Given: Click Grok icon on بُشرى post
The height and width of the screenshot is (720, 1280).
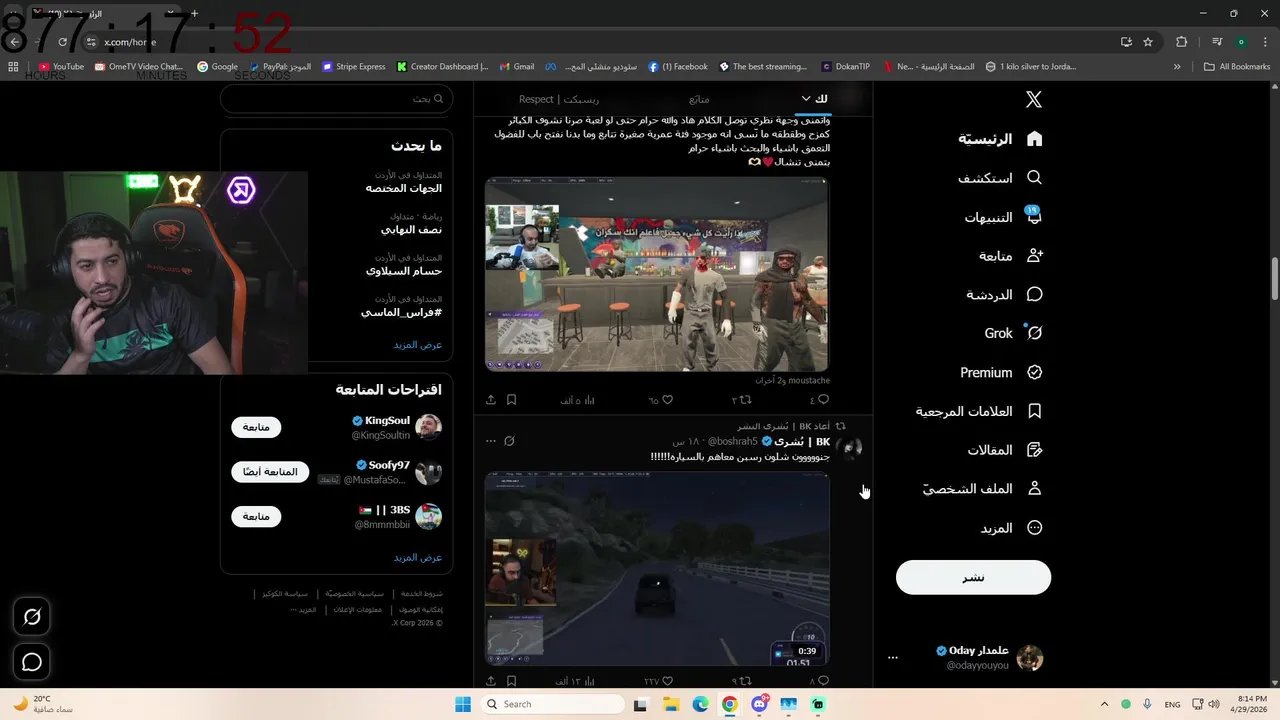Looking at the screenshot, I should (509, 441).
